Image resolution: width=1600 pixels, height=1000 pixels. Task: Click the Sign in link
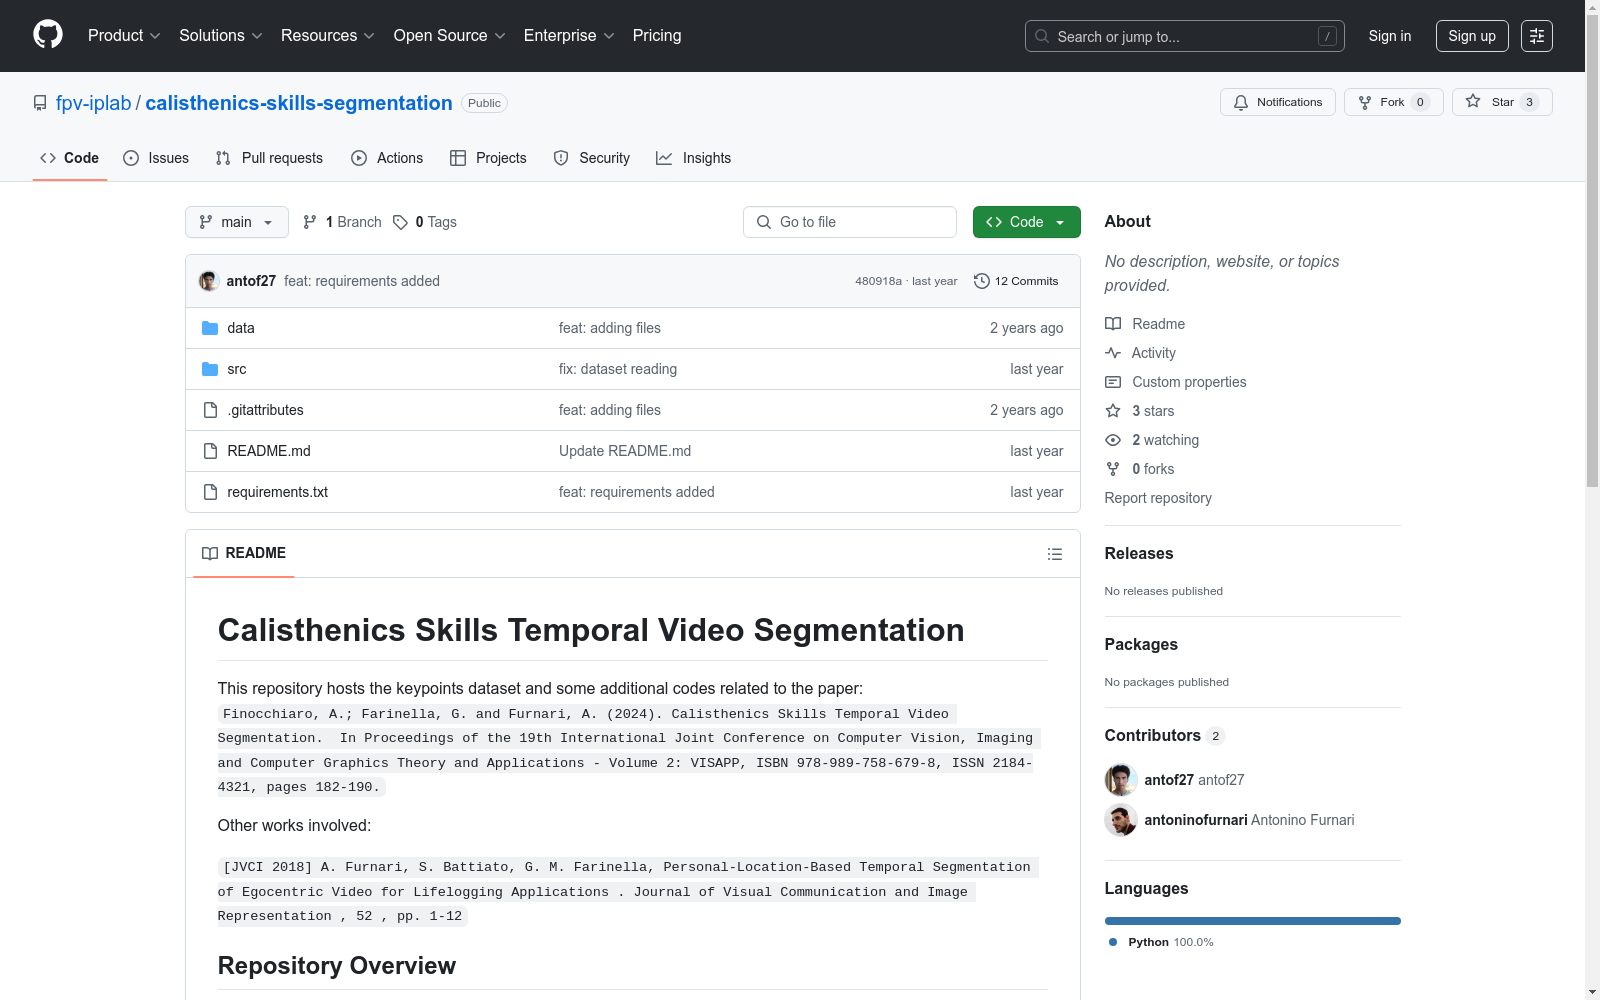click(x=1390, y=36)
